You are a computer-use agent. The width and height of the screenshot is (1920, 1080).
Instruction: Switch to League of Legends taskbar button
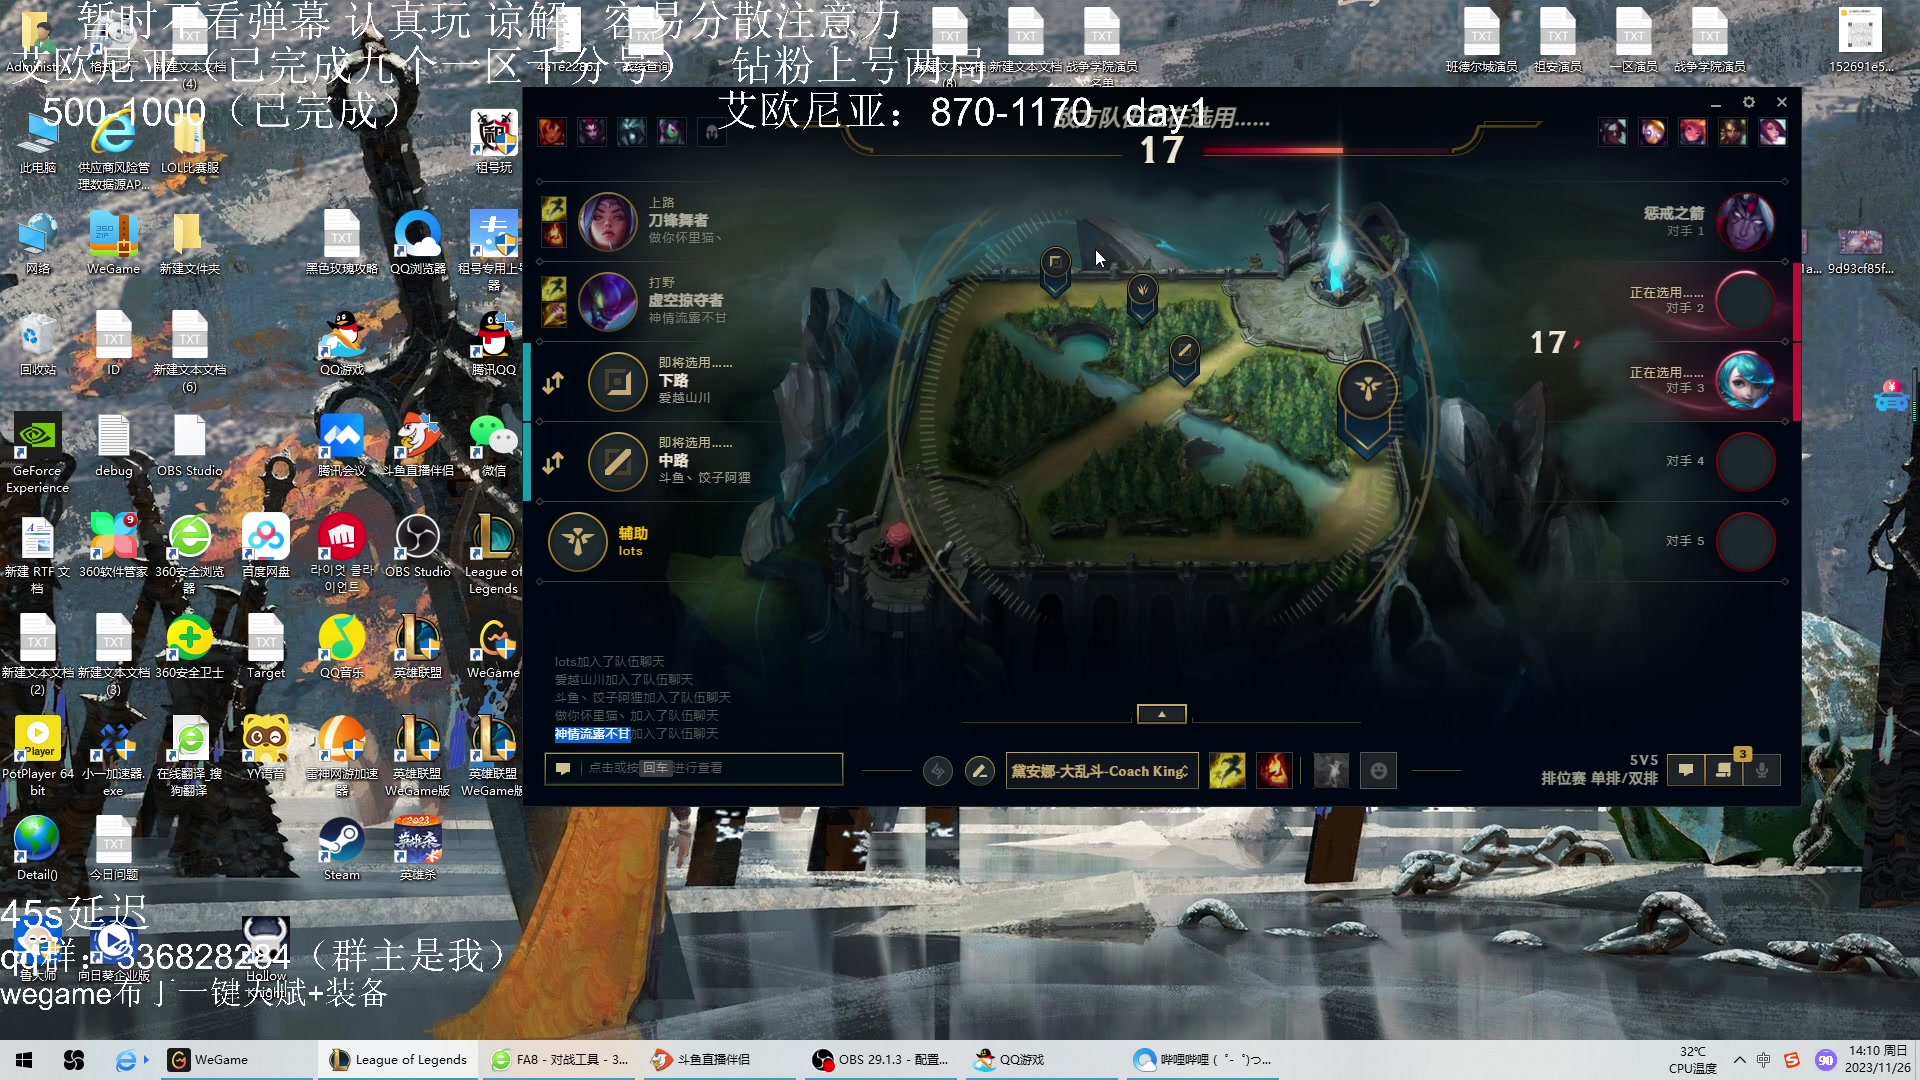[x=398, y=1060]
